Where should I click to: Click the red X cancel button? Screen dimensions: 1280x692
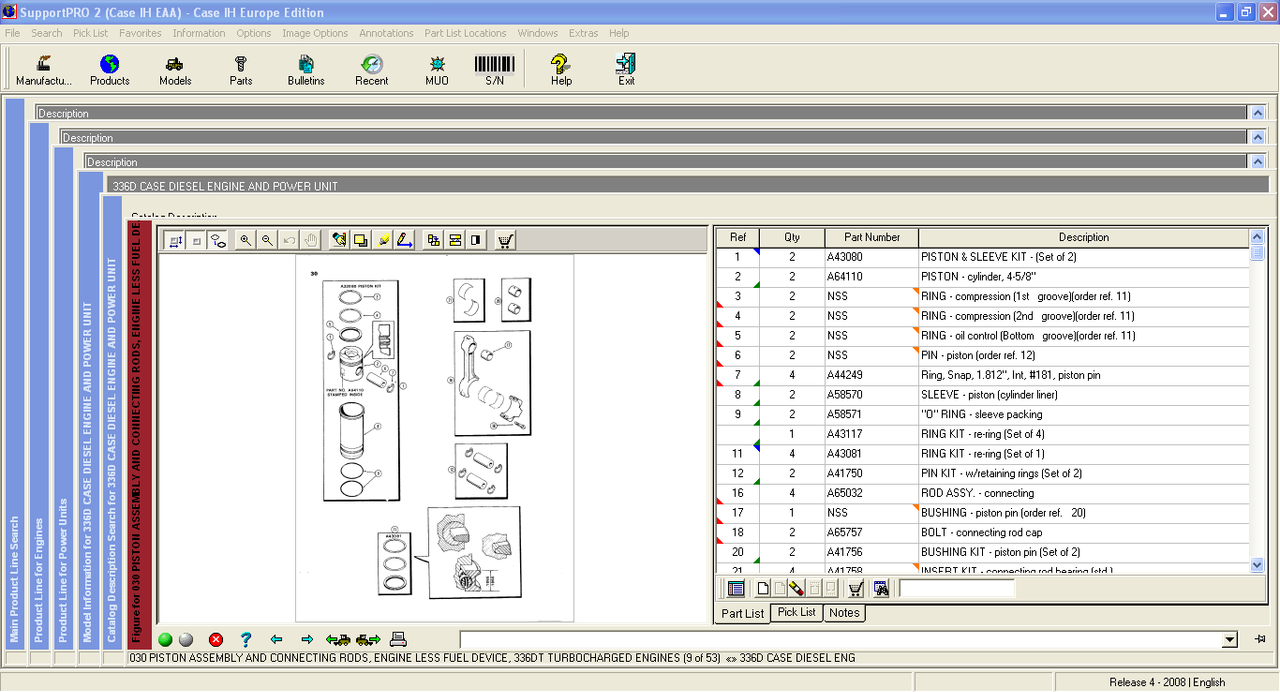tap(216, 640)
